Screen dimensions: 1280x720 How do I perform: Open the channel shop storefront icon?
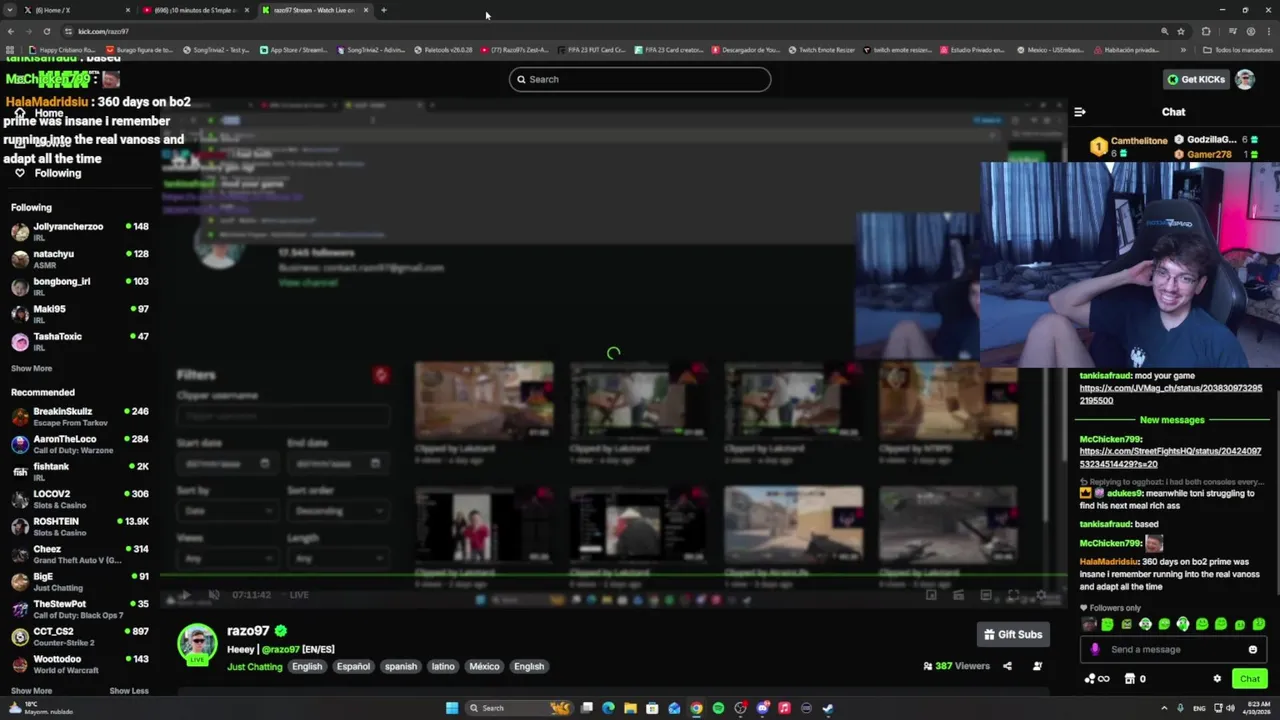[x=1129, y=679]
